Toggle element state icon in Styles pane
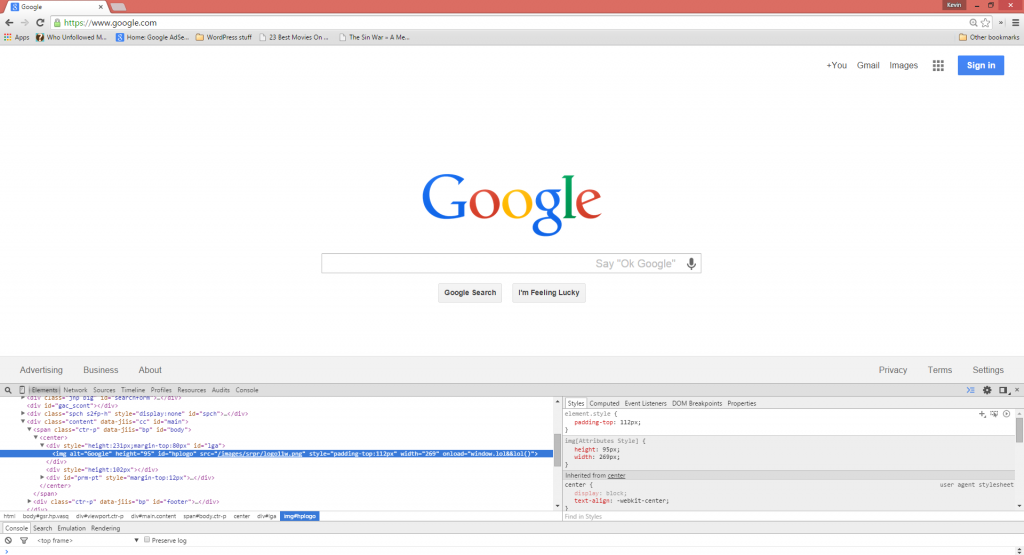This screenshot has height=555, width=1024. 994,414
